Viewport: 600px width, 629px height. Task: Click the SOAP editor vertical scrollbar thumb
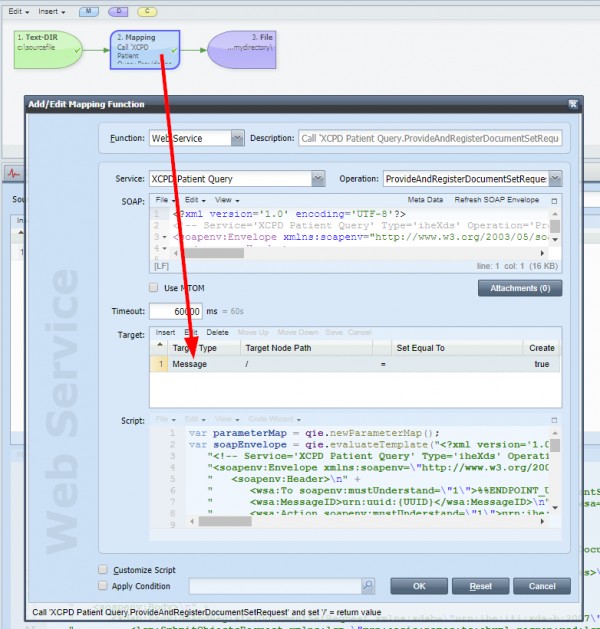click(555, 226)
